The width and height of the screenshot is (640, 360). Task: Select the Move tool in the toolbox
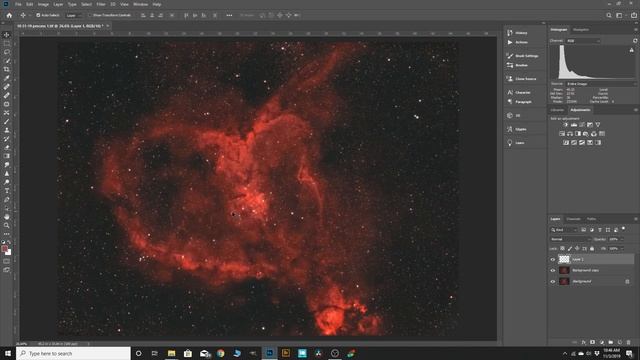[x=7, y=35]
